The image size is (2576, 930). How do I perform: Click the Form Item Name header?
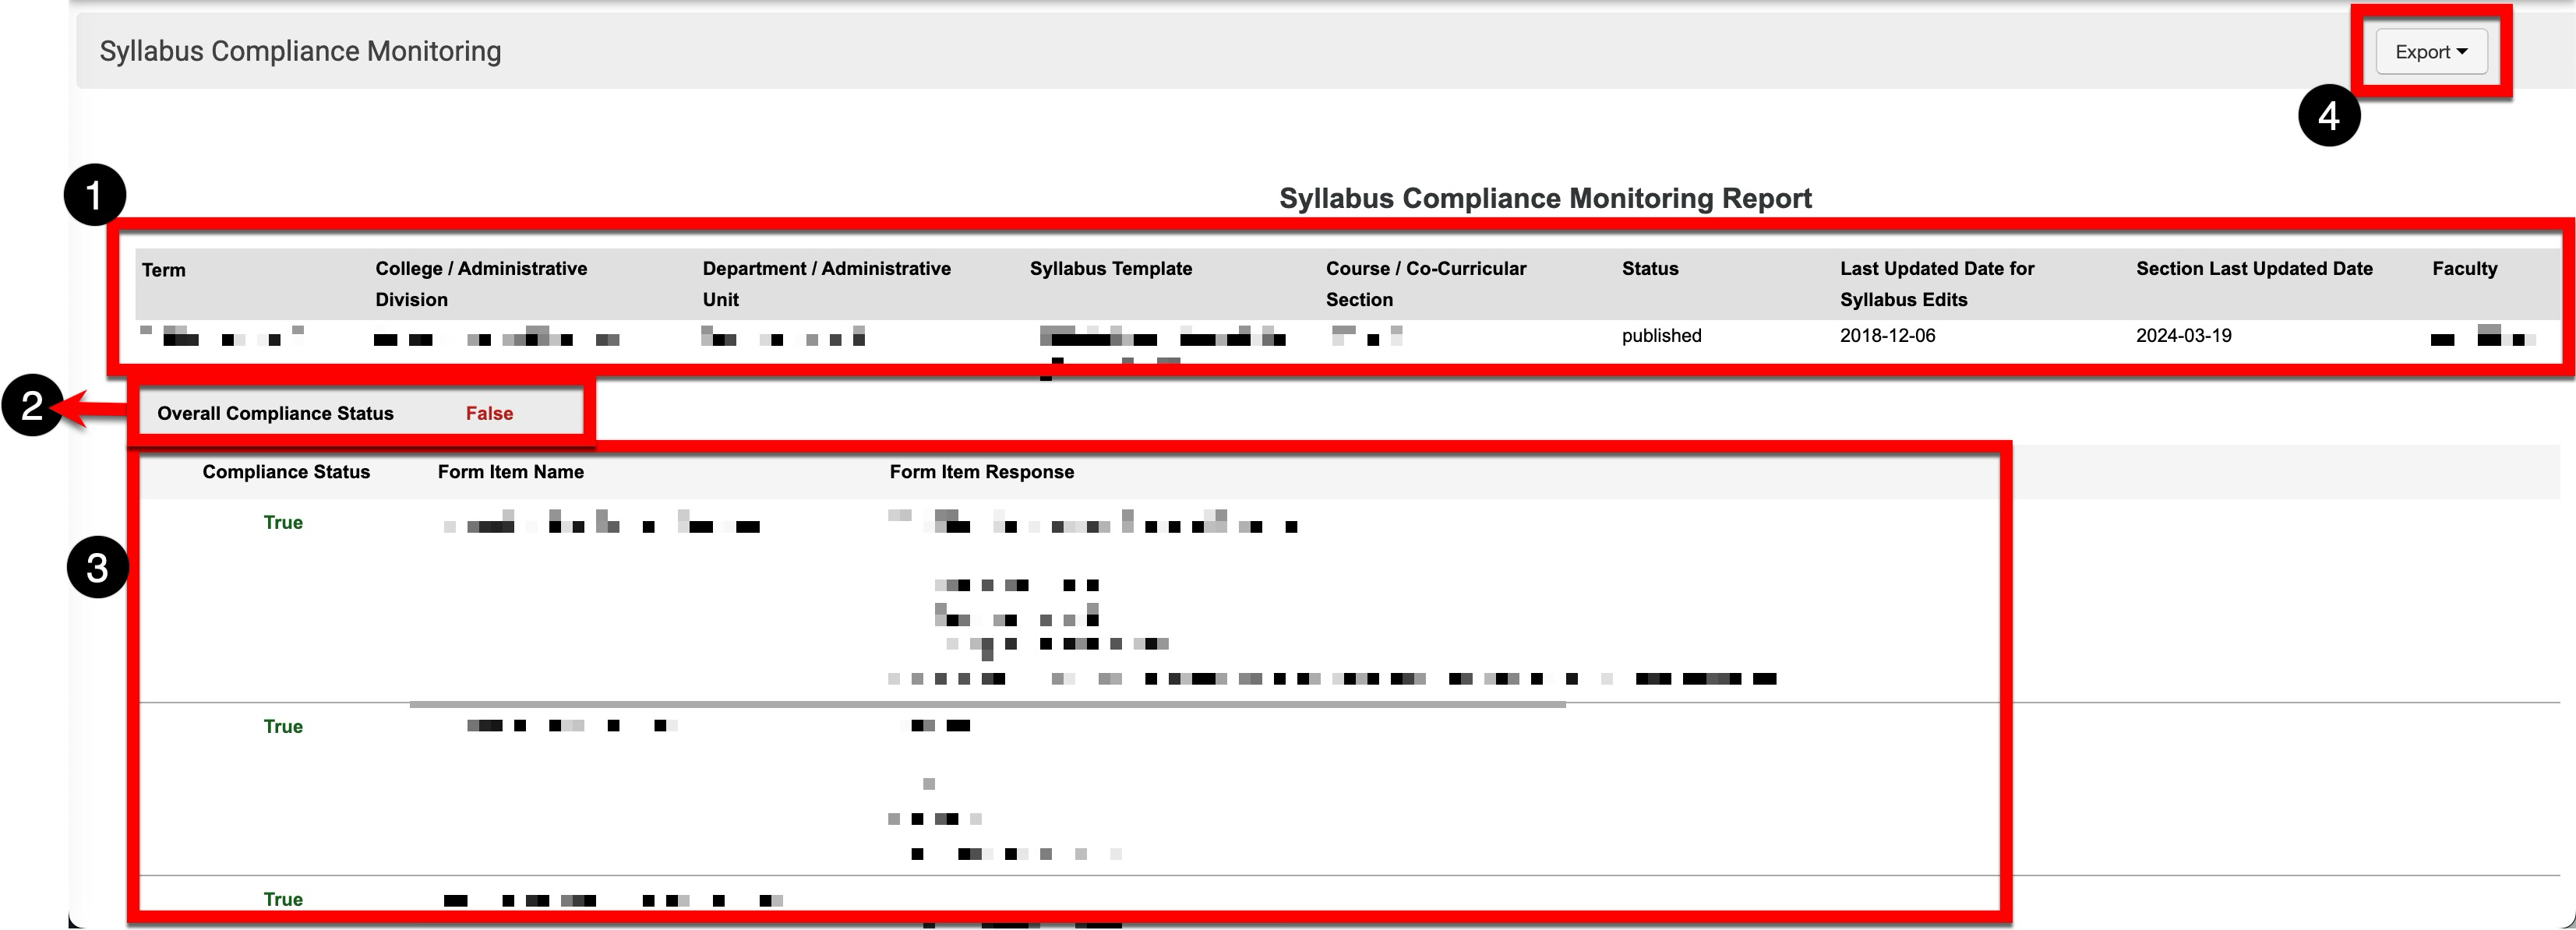510,472
